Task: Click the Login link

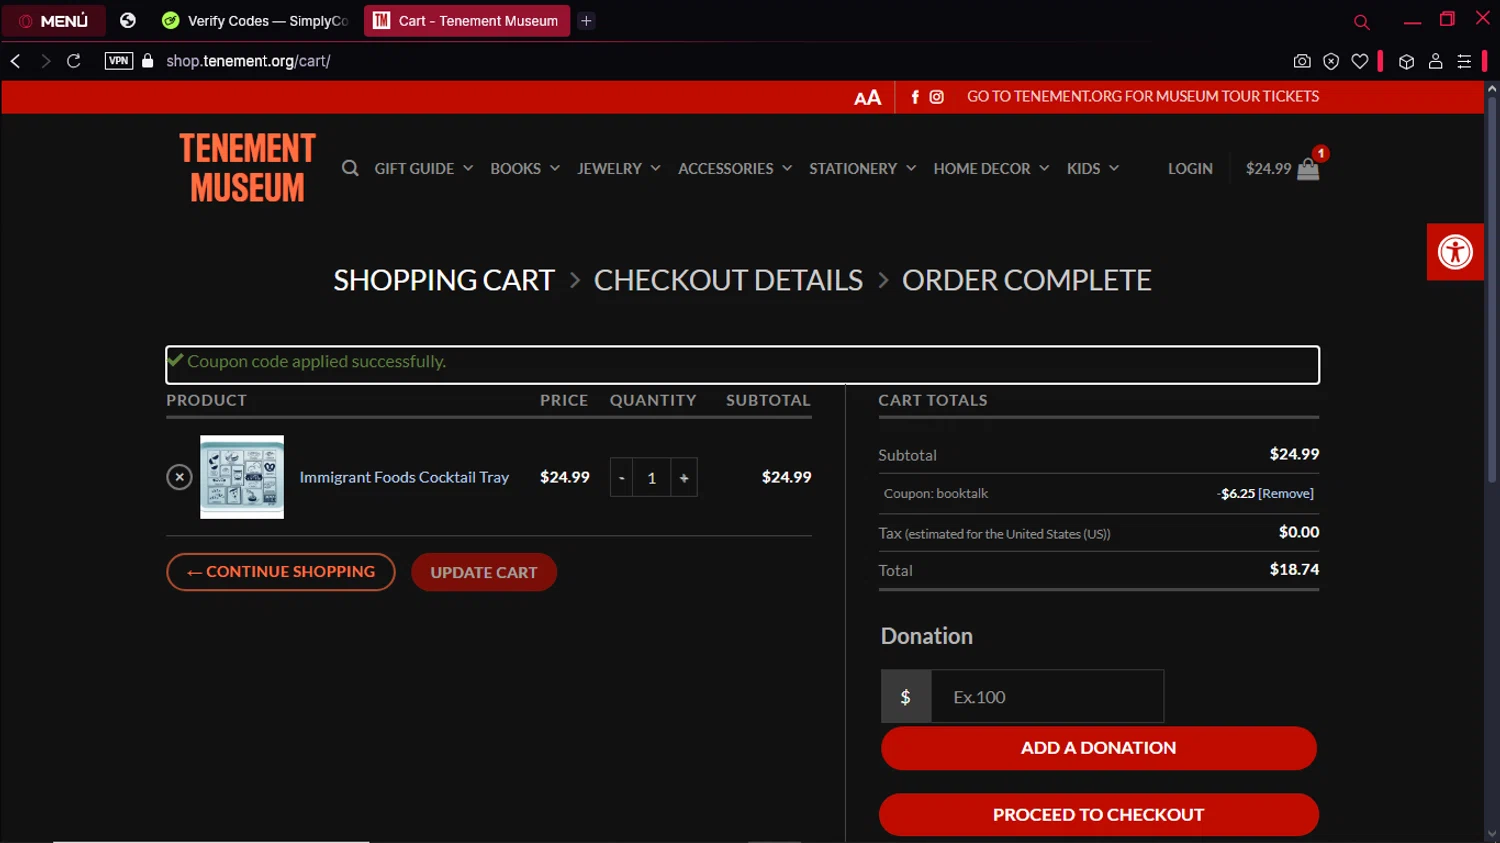Action: [1190, 169]
